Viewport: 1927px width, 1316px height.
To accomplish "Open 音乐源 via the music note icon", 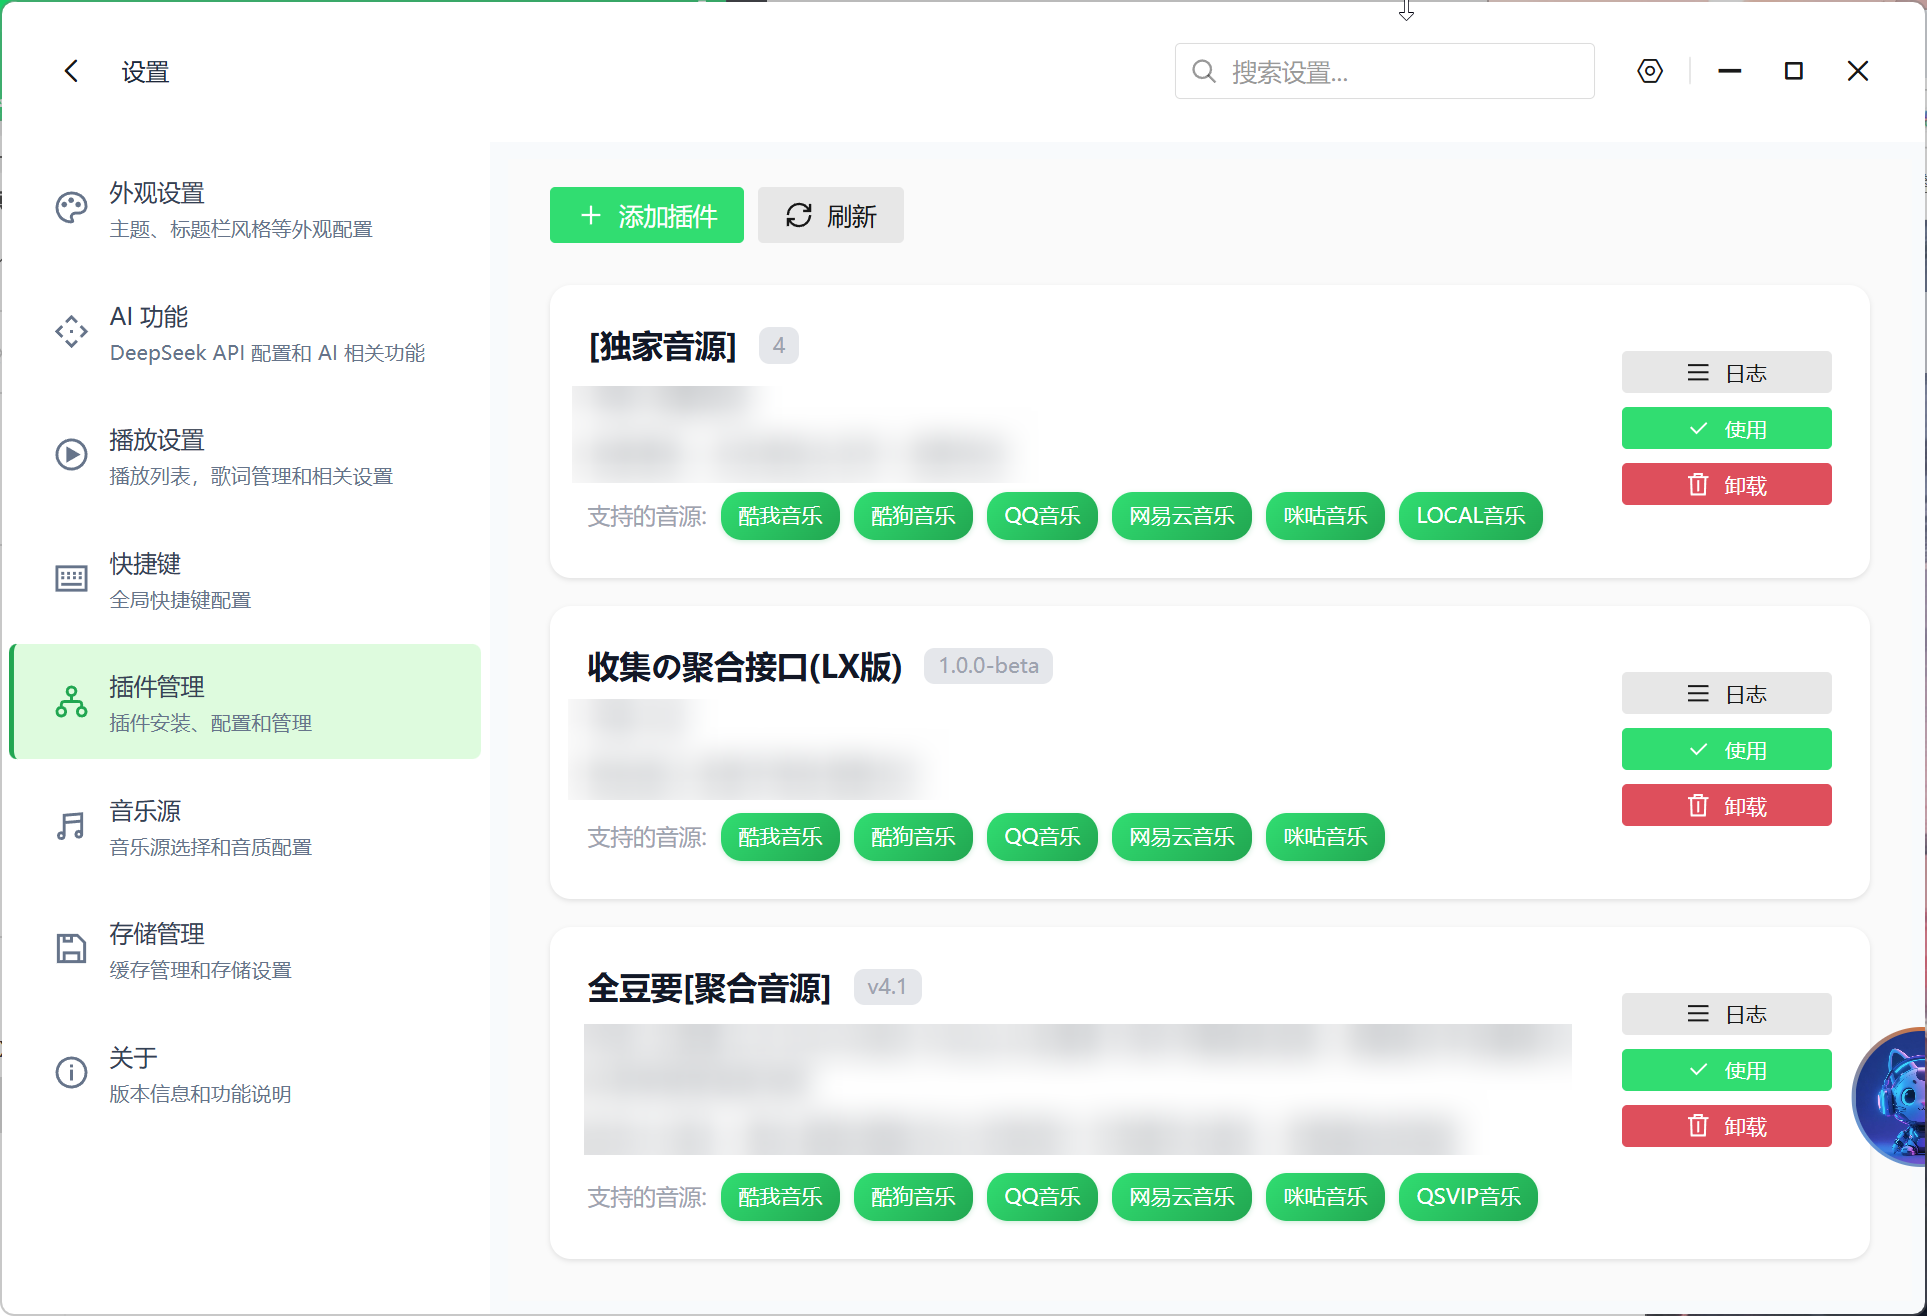I will [x=71, y=825].
